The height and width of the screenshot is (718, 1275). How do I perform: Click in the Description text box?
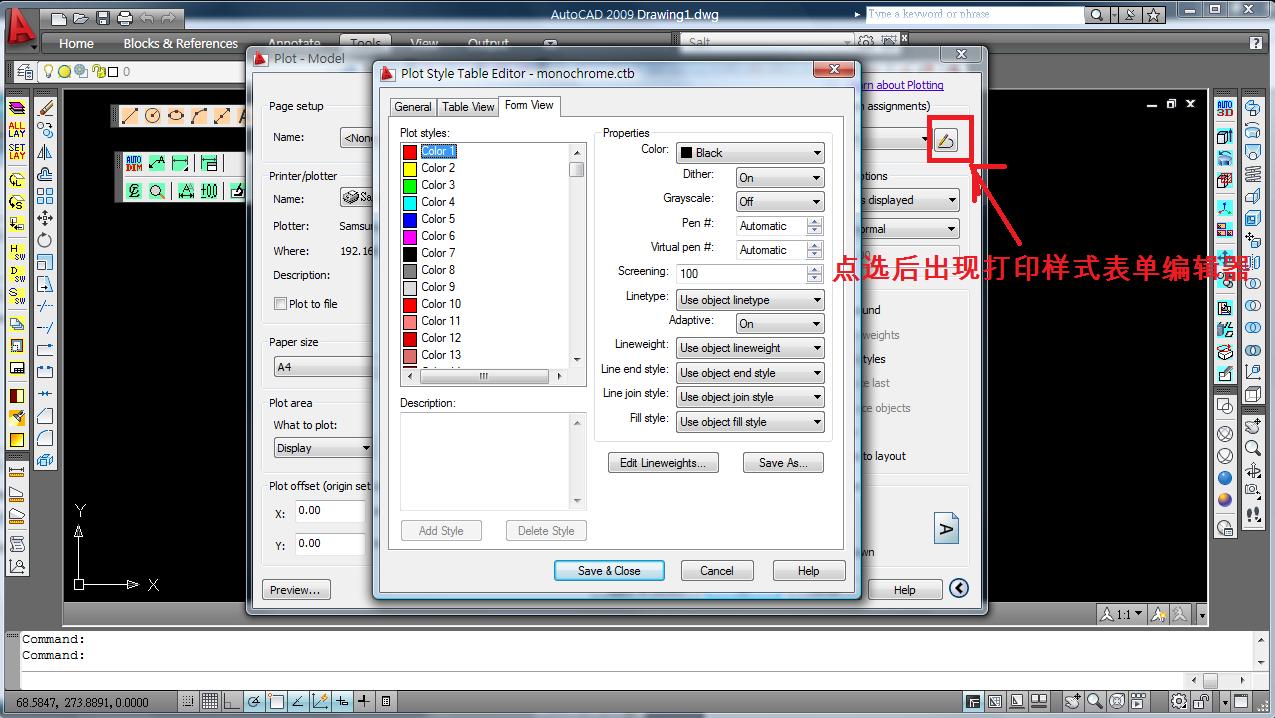pyautogui.click(x=485, y=462)
